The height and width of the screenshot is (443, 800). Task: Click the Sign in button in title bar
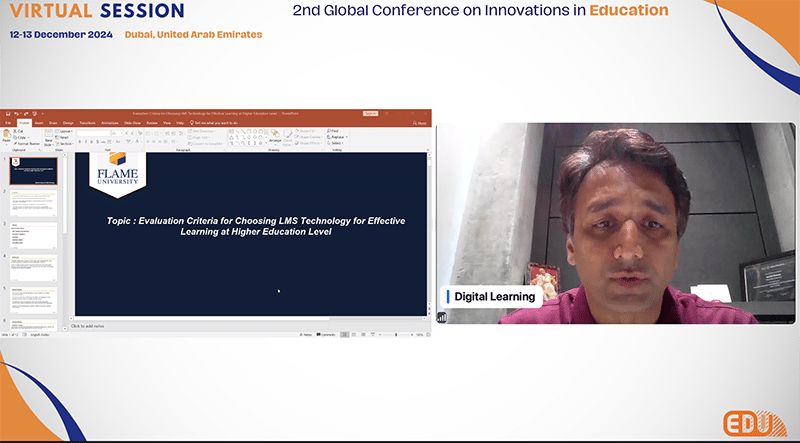point(370,113)
